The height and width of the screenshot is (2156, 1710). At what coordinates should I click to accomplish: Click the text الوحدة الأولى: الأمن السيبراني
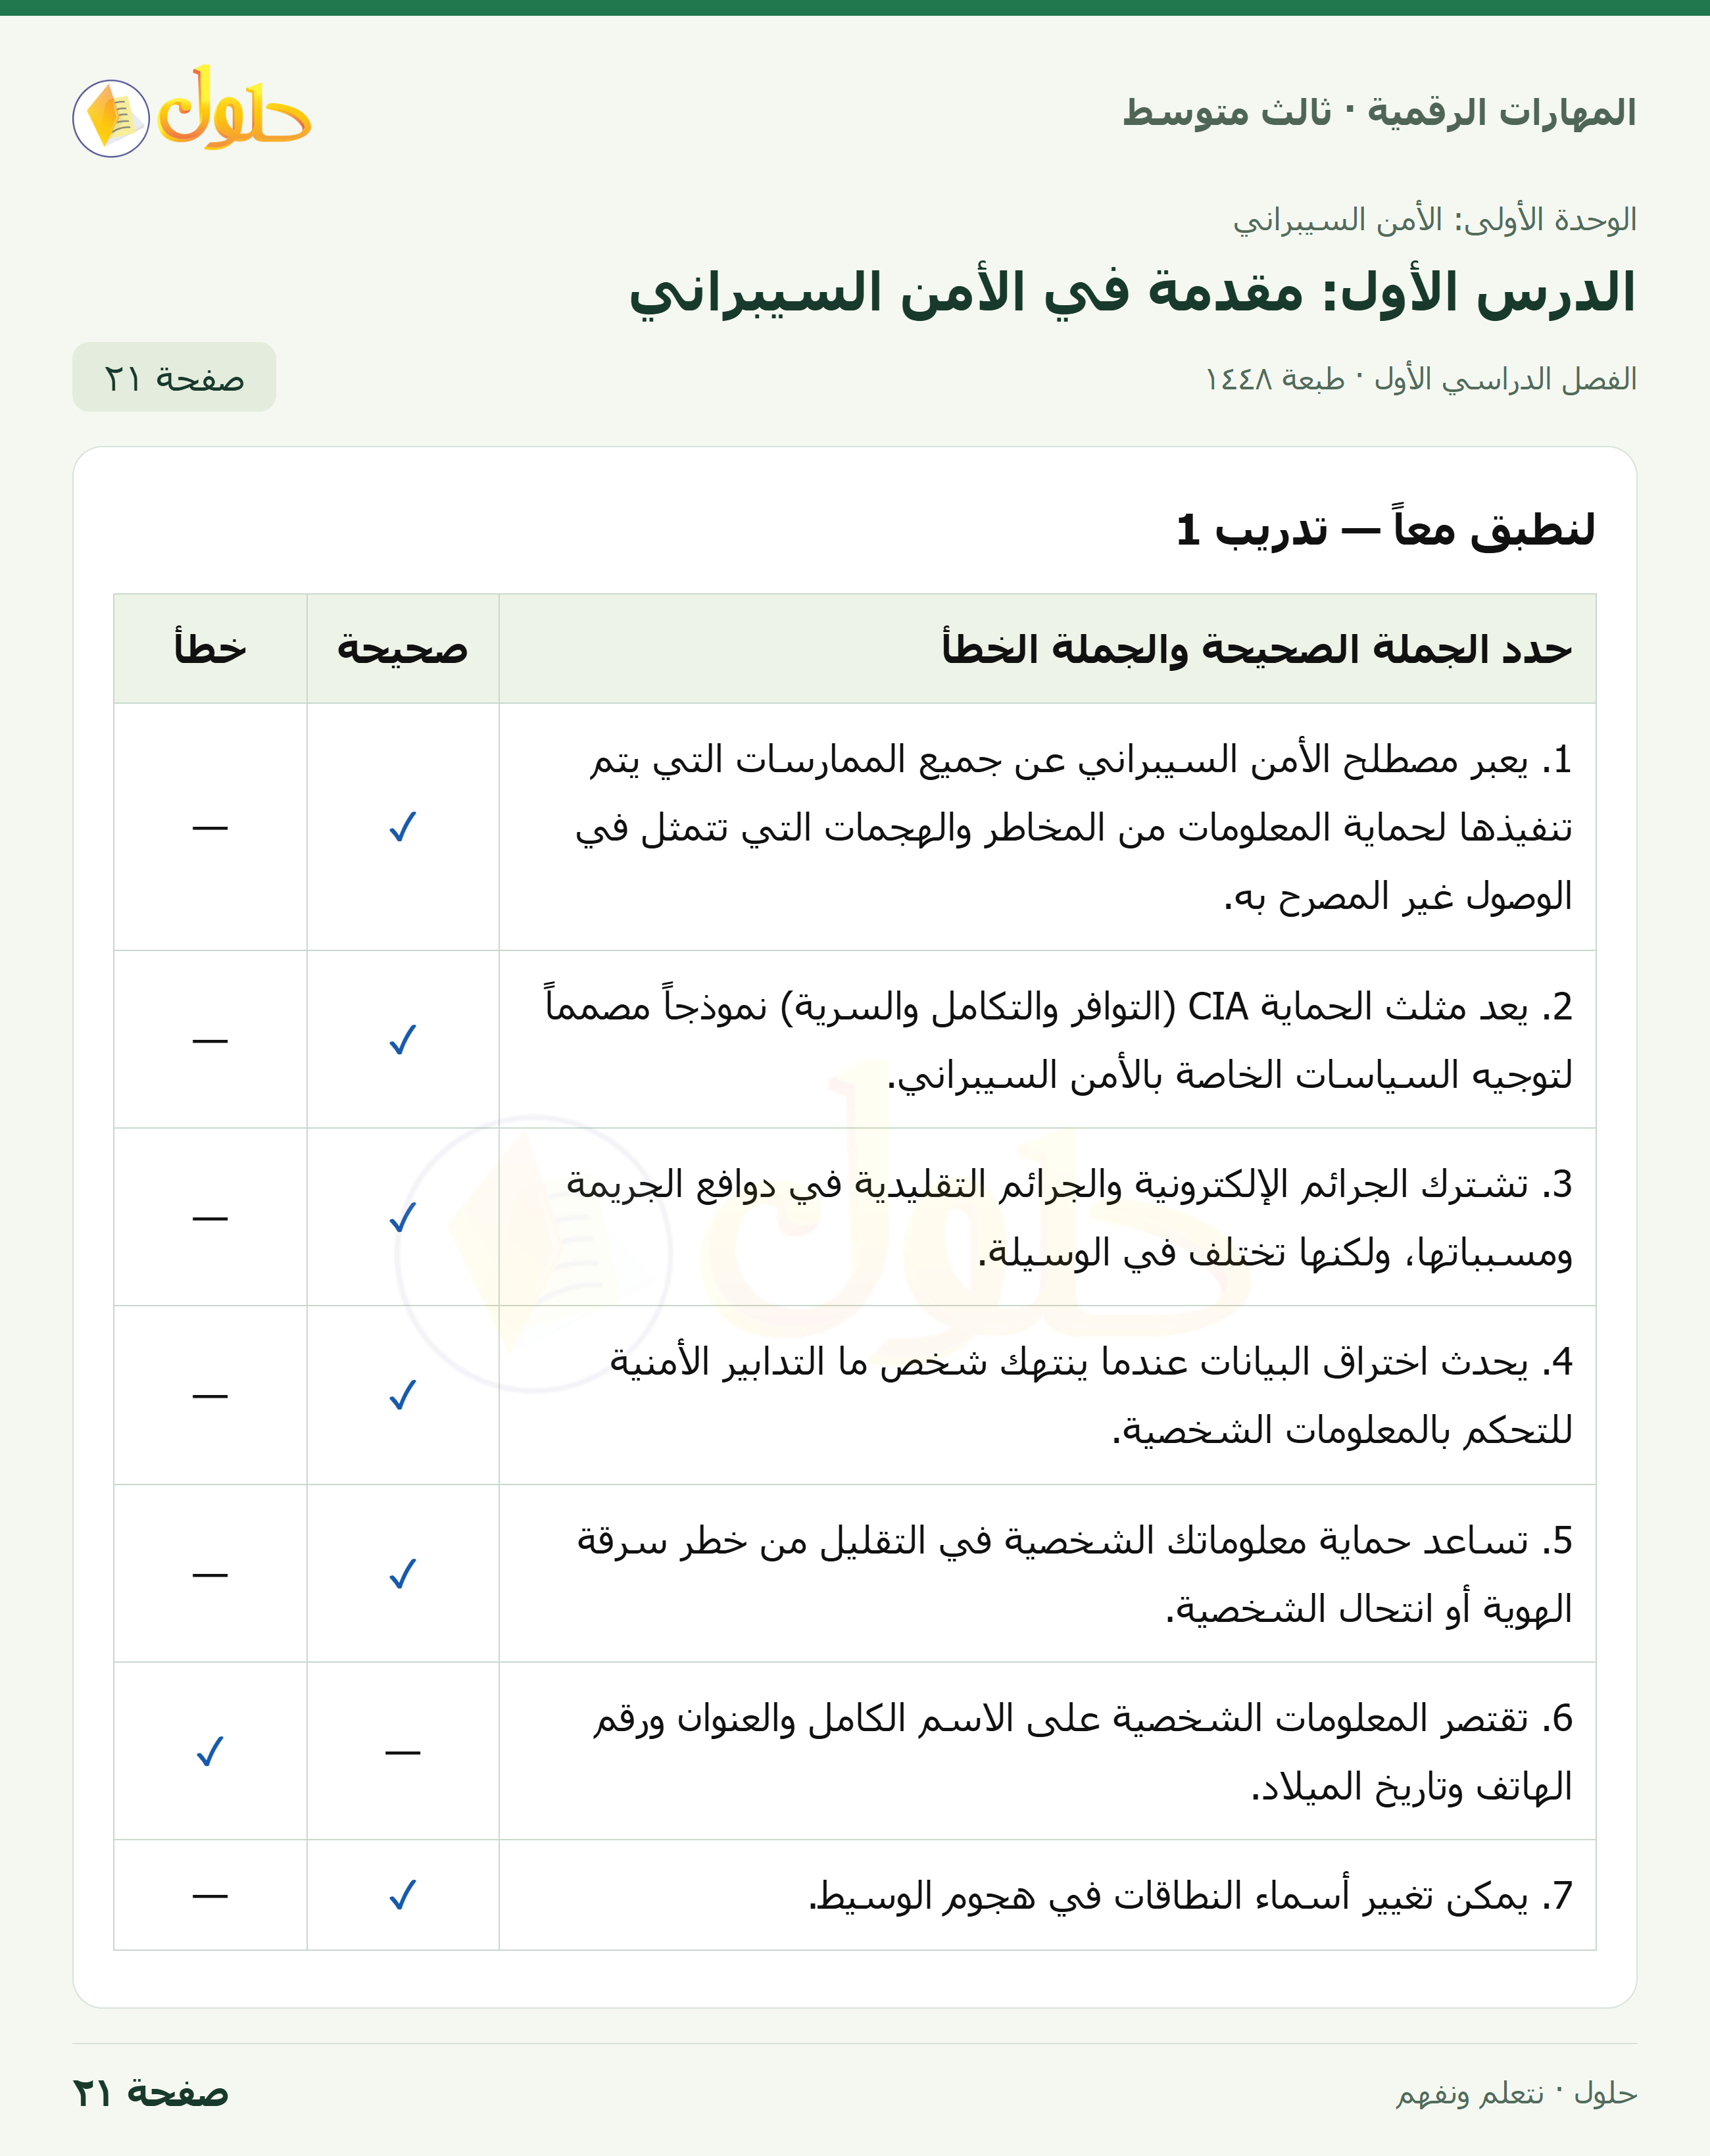pos(1435,219)
